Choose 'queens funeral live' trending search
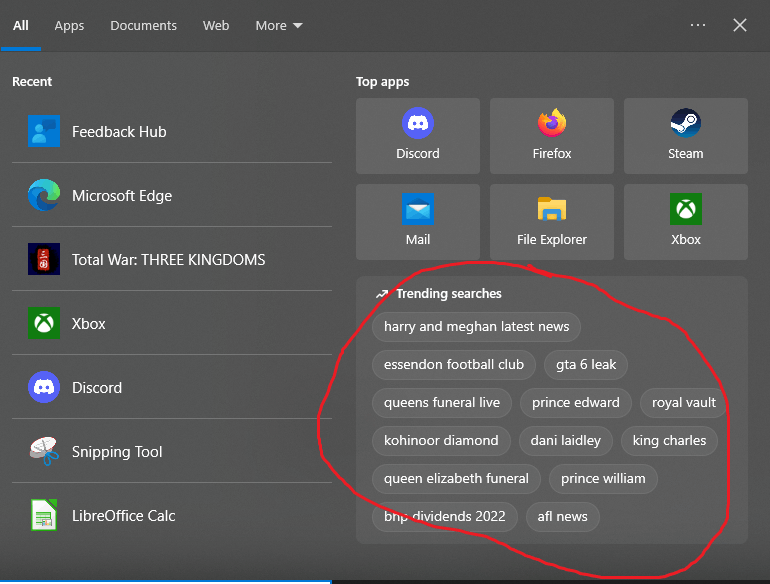Viewport: 770px width, 584px height. tap(442, 403)
